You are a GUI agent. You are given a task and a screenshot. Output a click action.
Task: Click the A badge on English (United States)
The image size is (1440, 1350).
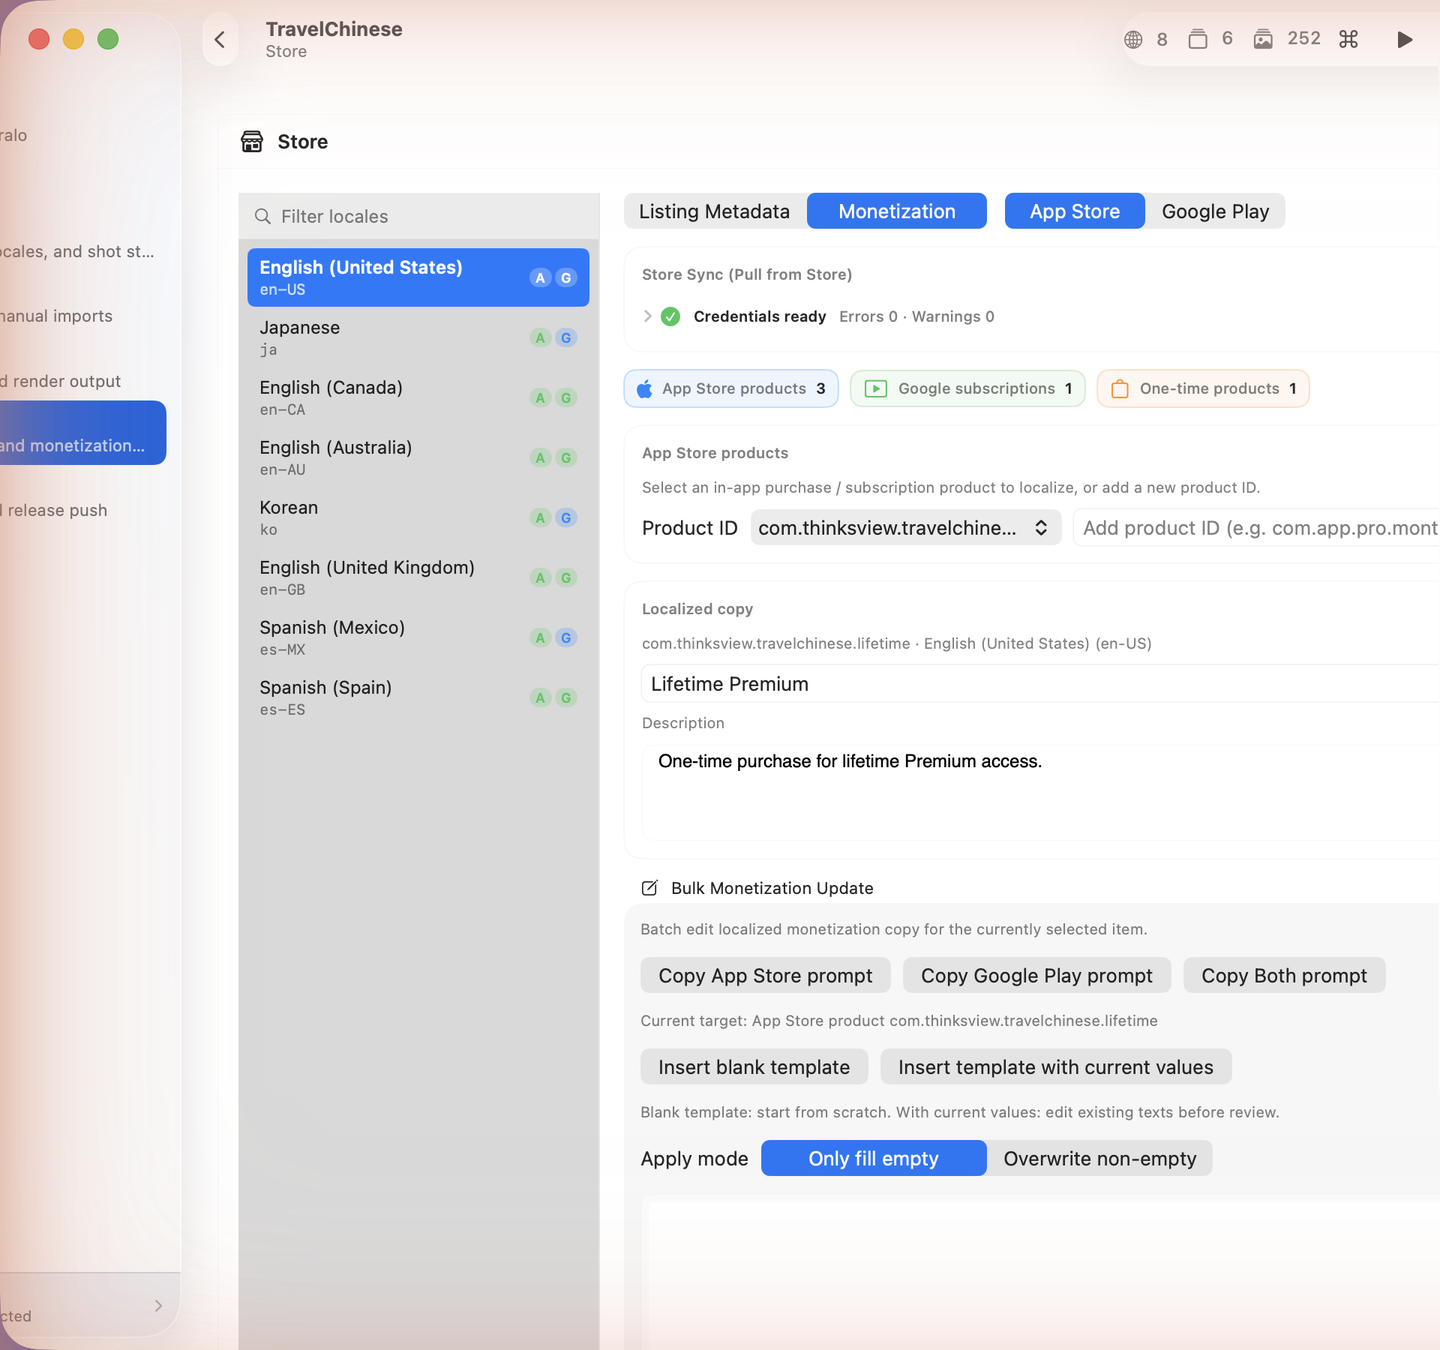(540, 278)
